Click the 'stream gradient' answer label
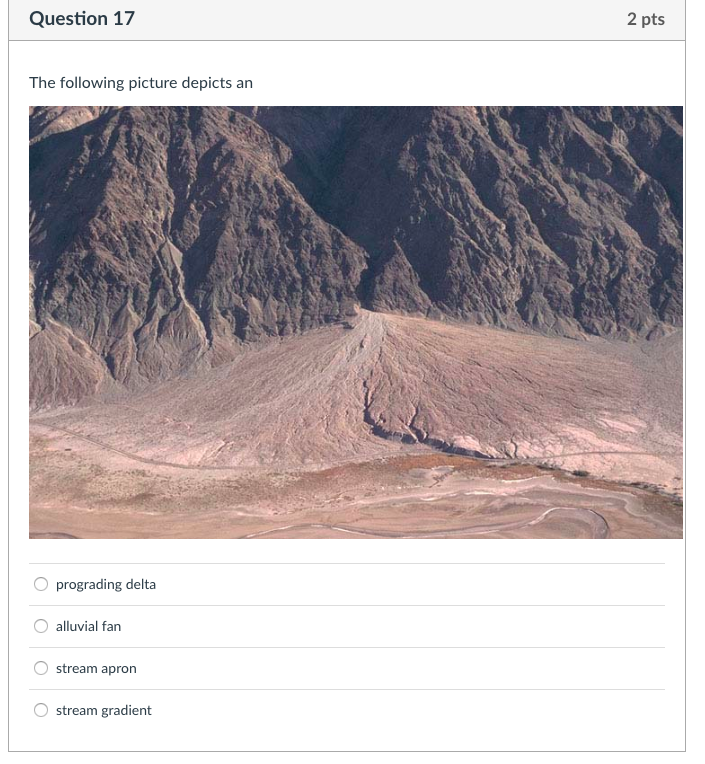Screen dimensions: 705x764 104,710
